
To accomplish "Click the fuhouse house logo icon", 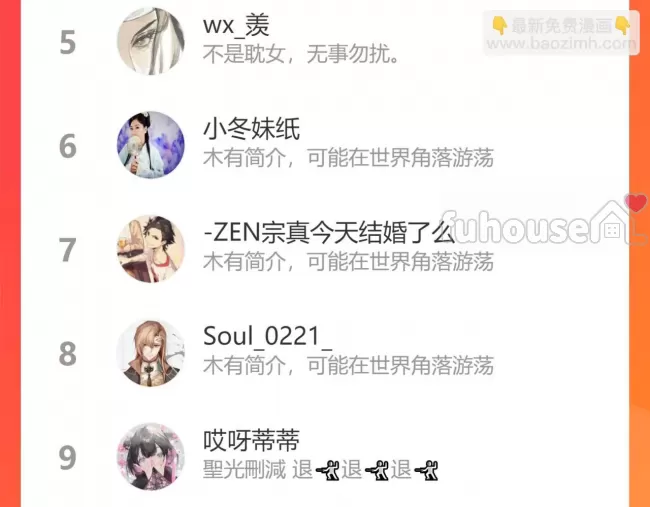I will [612, 223].
